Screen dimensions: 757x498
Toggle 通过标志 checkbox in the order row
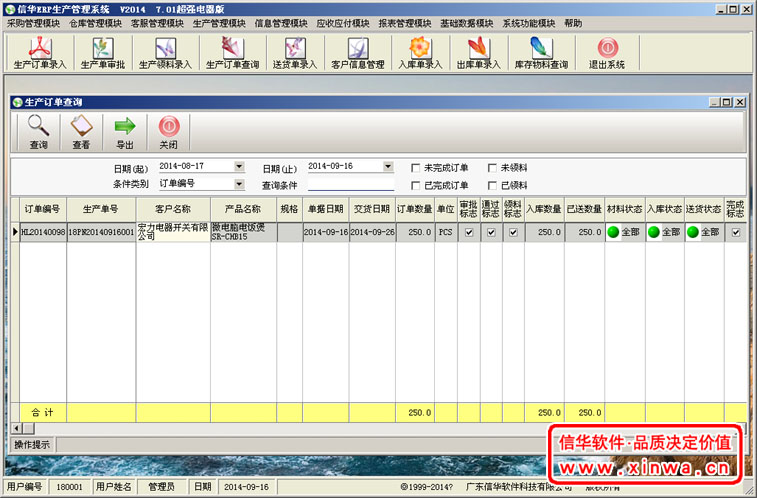(x=491, y=232)
